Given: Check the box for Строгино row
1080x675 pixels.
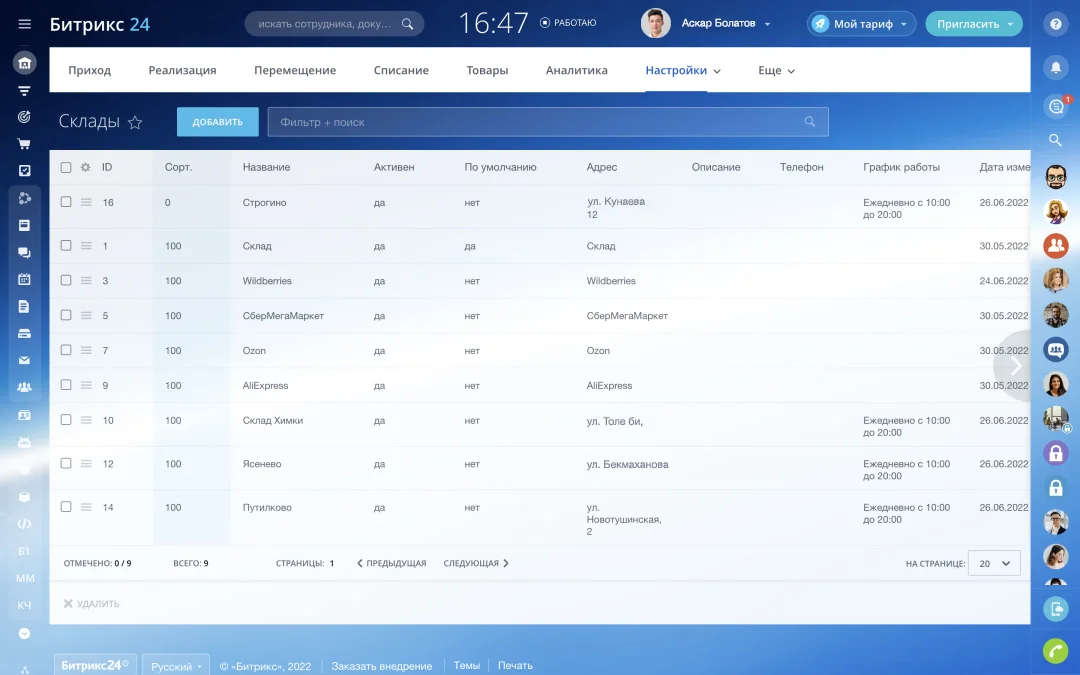Looking at the screenshot, I should [x=66, y=202].
